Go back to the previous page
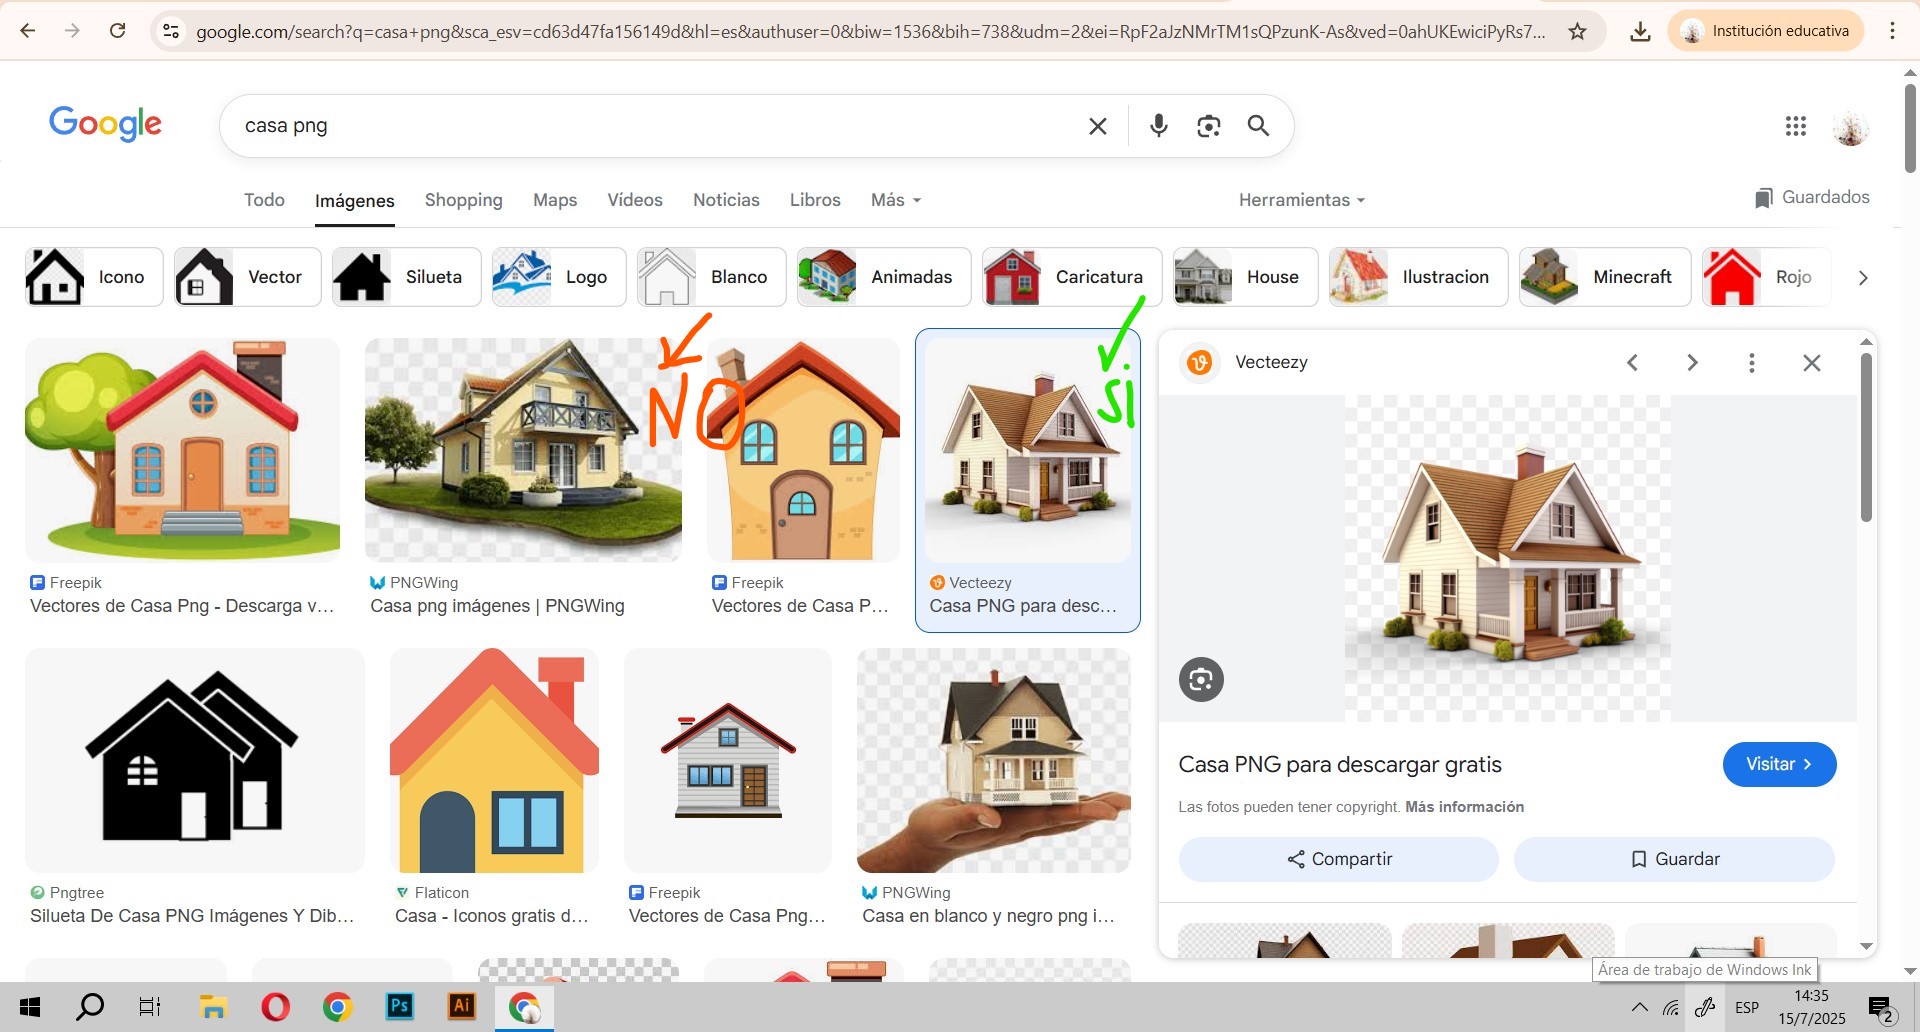 pyautogui.click(x=28, y=31)
